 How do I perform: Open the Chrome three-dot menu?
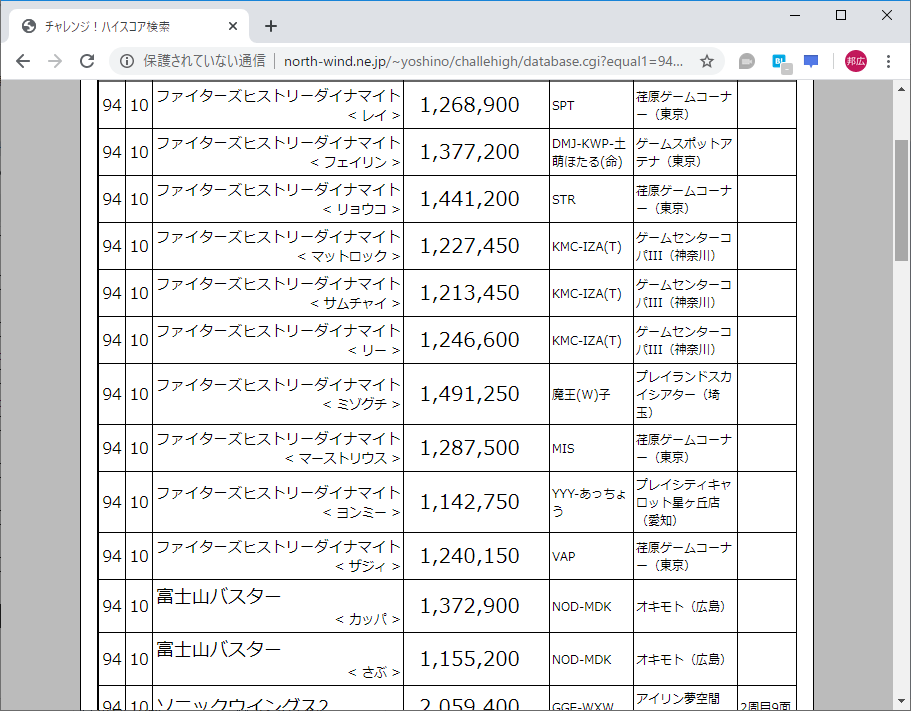pyautogui.click(x=889, y=61)
